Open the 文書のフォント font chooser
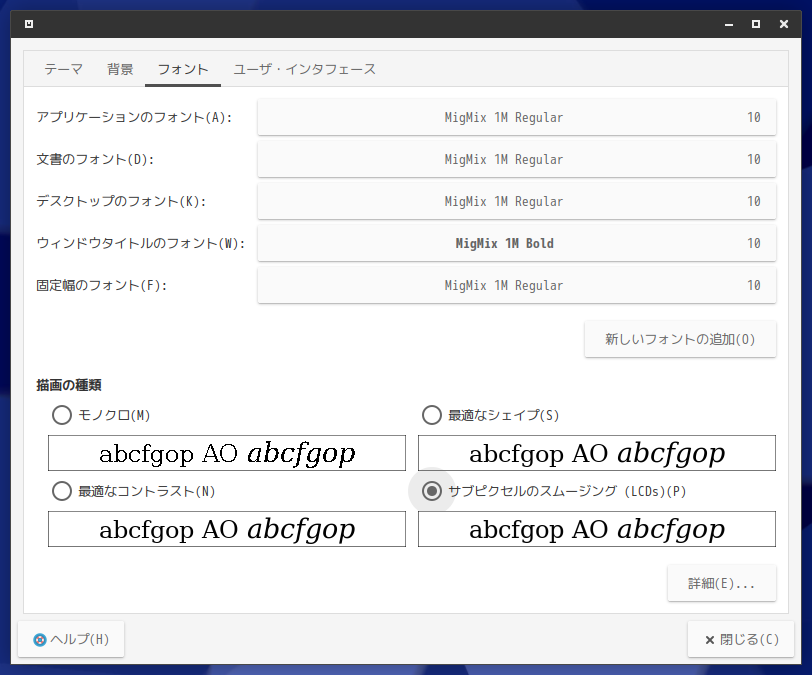812x675 pixels. [516, 160]
